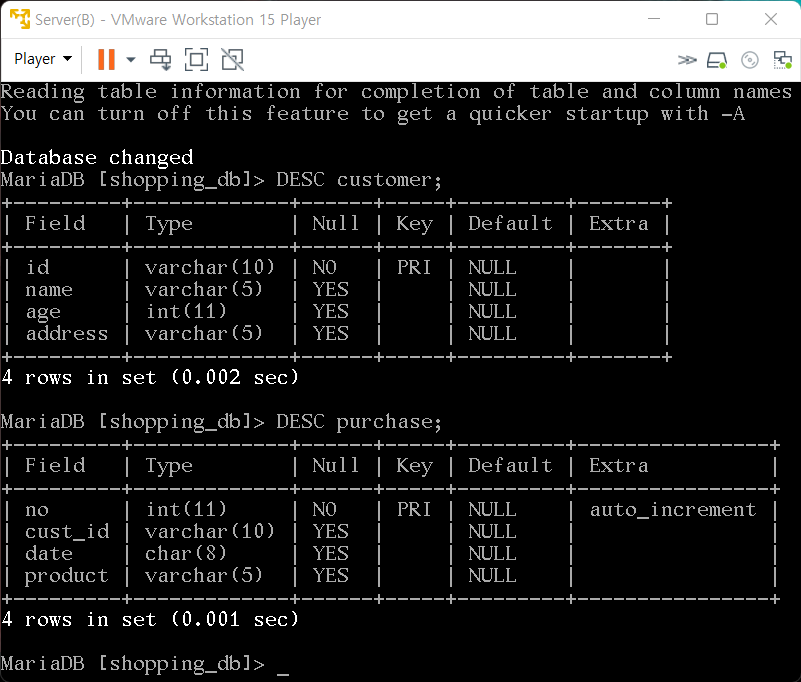Click 'auto_increment' in the Extra column
This screenshot has height=682, width=801.
[x=673, y=510]
